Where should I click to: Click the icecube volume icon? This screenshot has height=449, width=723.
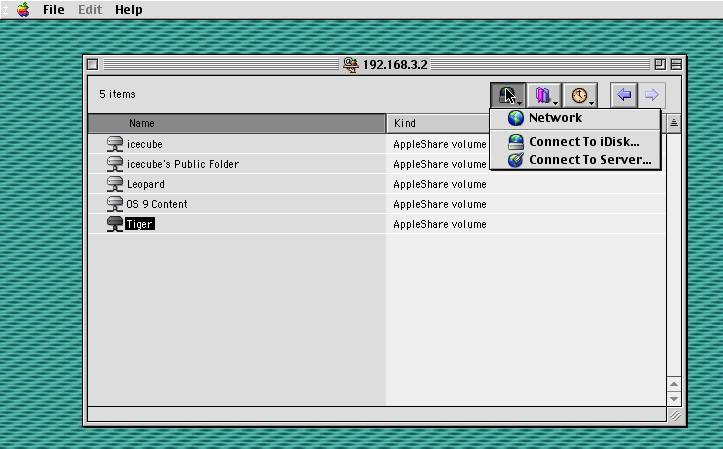(115, 144)
